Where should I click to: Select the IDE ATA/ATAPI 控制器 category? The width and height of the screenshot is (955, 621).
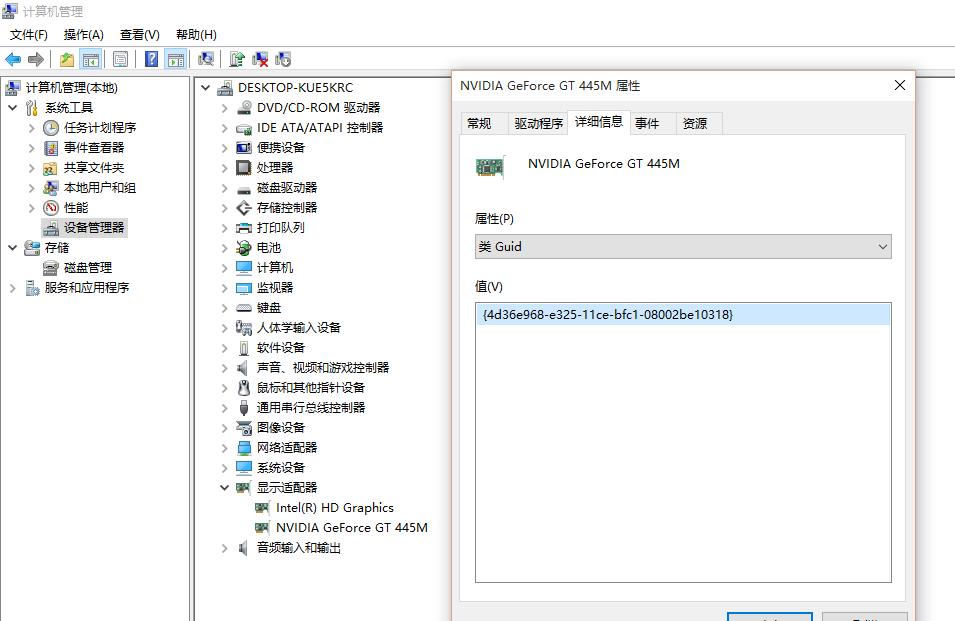click(320, 128)
